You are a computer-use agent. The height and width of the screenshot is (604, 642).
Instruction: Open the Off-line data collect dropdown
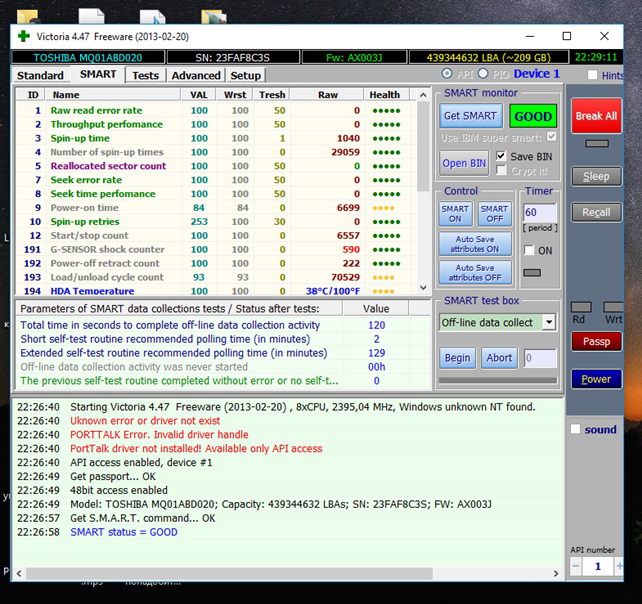pos(549,322)
